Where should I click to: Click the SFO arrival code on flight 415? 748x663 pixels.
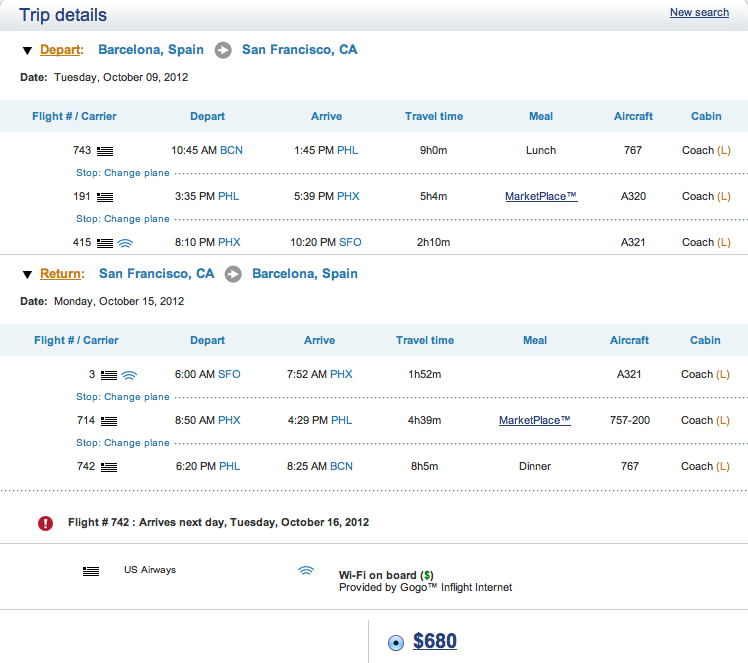coord(348,242)
